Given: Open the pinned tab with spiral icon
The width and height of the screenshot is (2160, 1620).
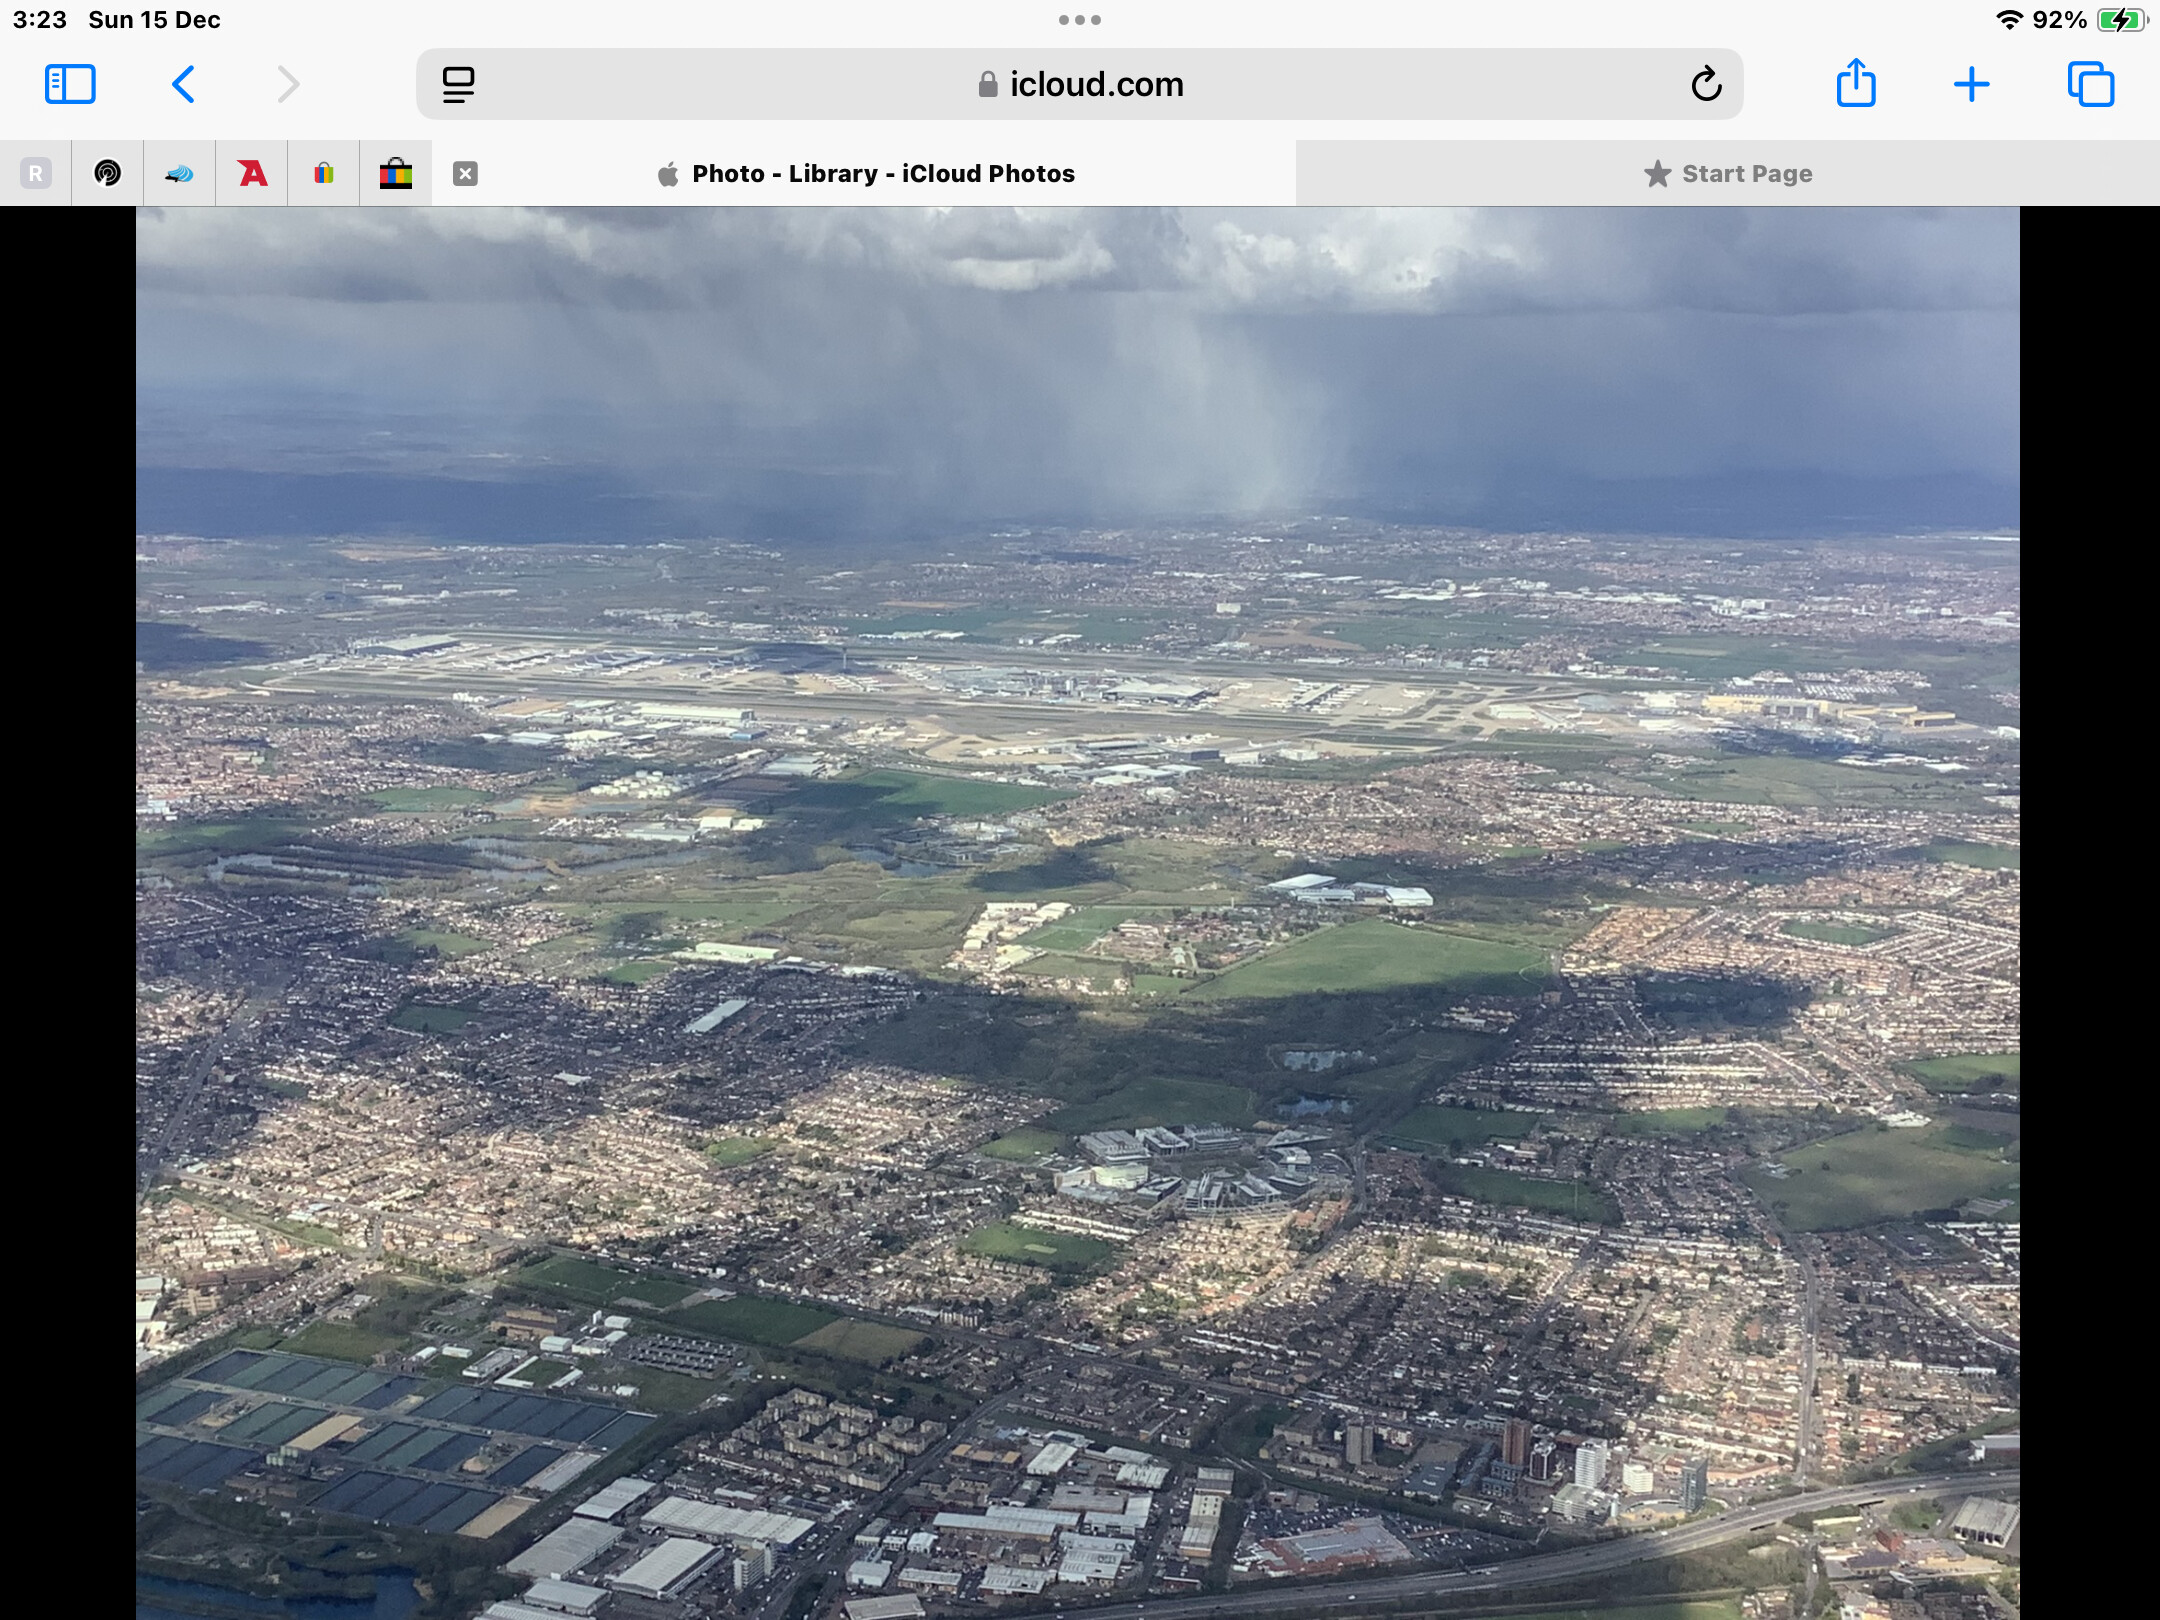Looking at the screenshot, I should point(107,174).
